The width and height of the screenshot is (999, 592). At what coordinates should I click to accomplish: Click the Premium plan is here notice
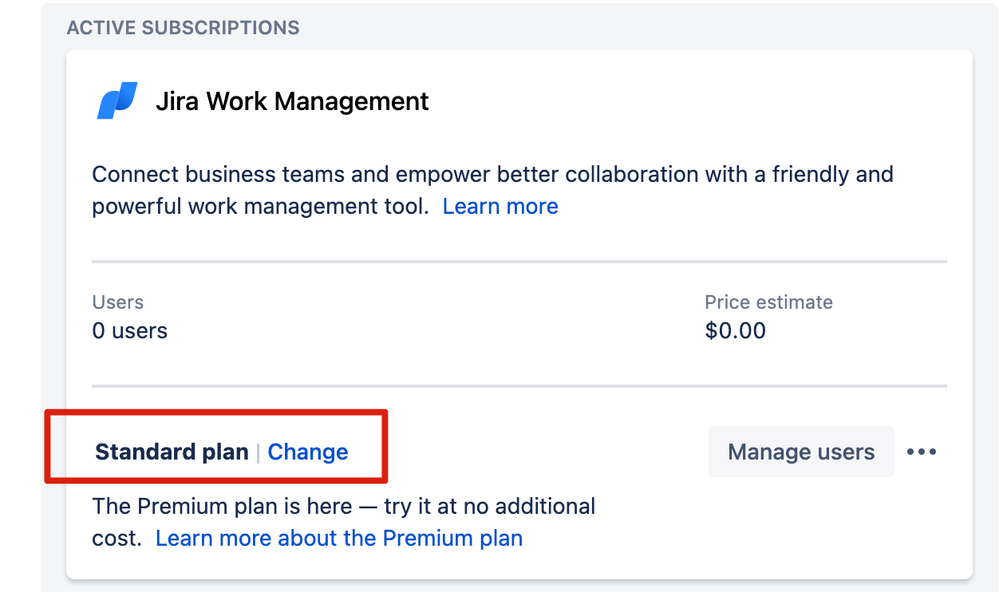(343, 523)
